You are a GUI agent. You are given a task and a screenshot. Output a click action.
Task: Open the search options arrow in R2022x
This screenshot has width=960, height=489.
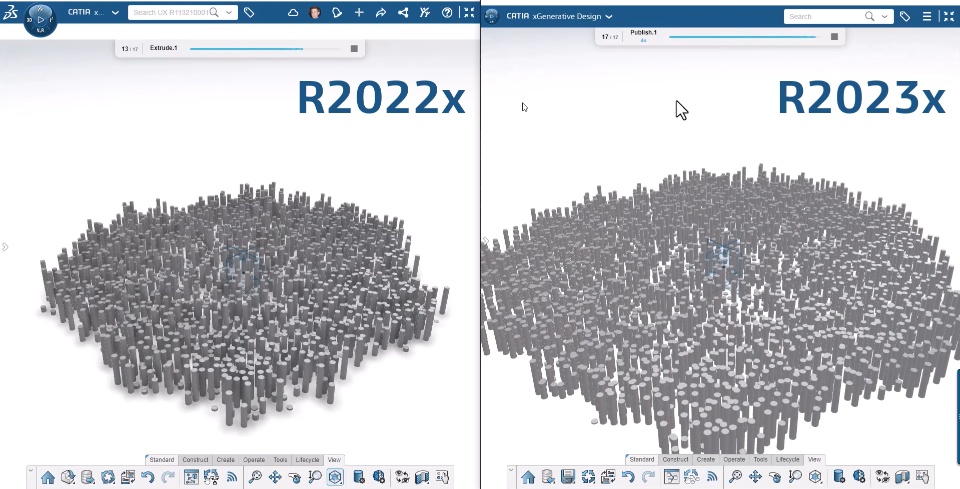(229, 12)
